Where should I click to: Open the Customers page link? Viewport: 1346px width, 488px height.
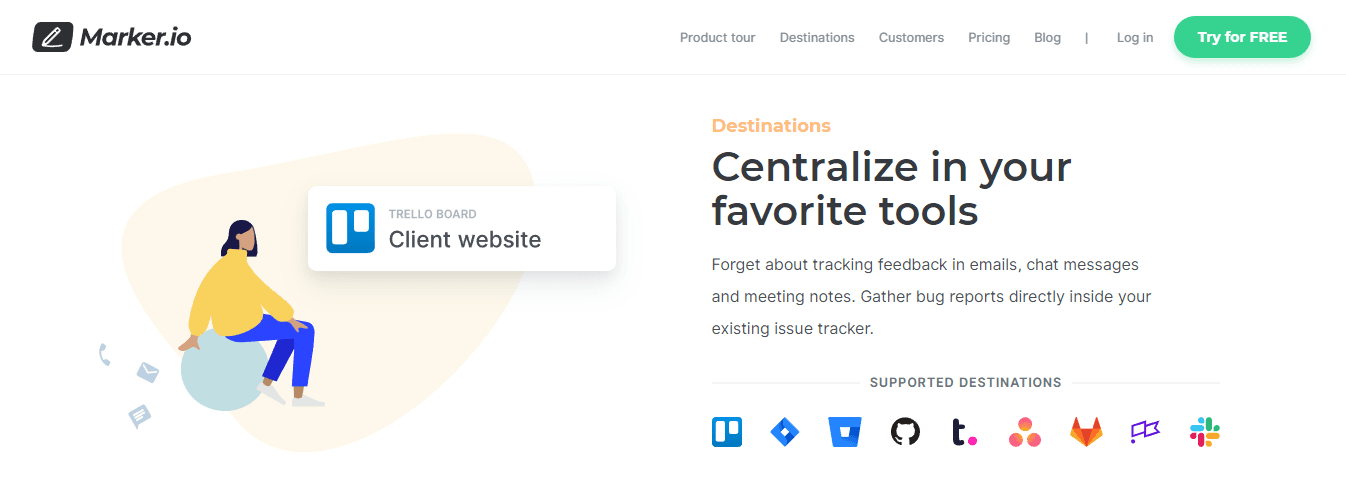[911, 38]
